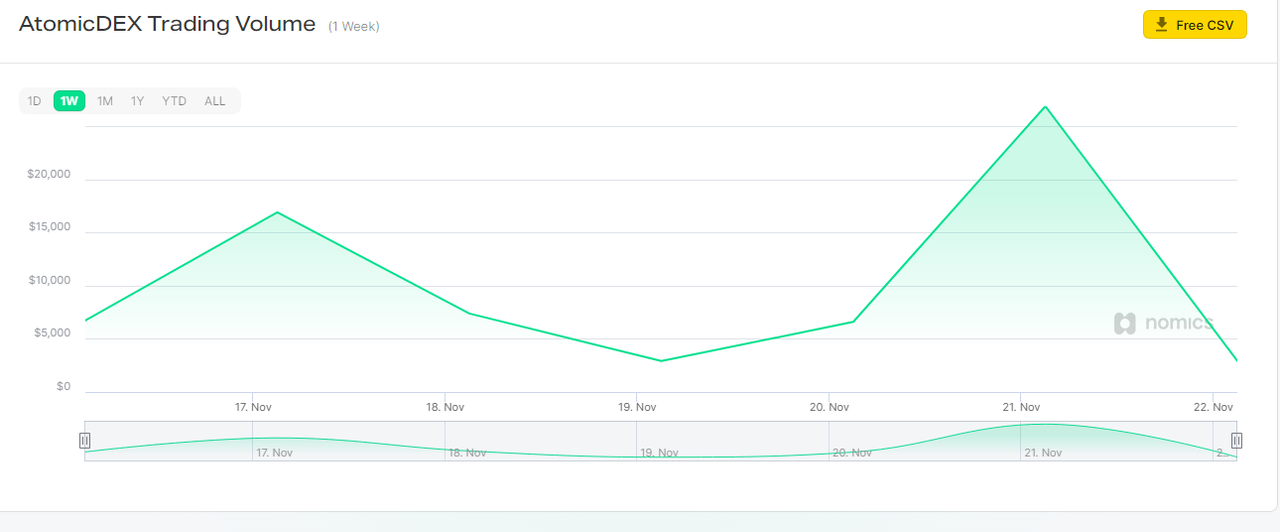Screen dimensions: 1280x532
Task: Click the AtomicDEX Trading Volume heading
Action: 167,24
